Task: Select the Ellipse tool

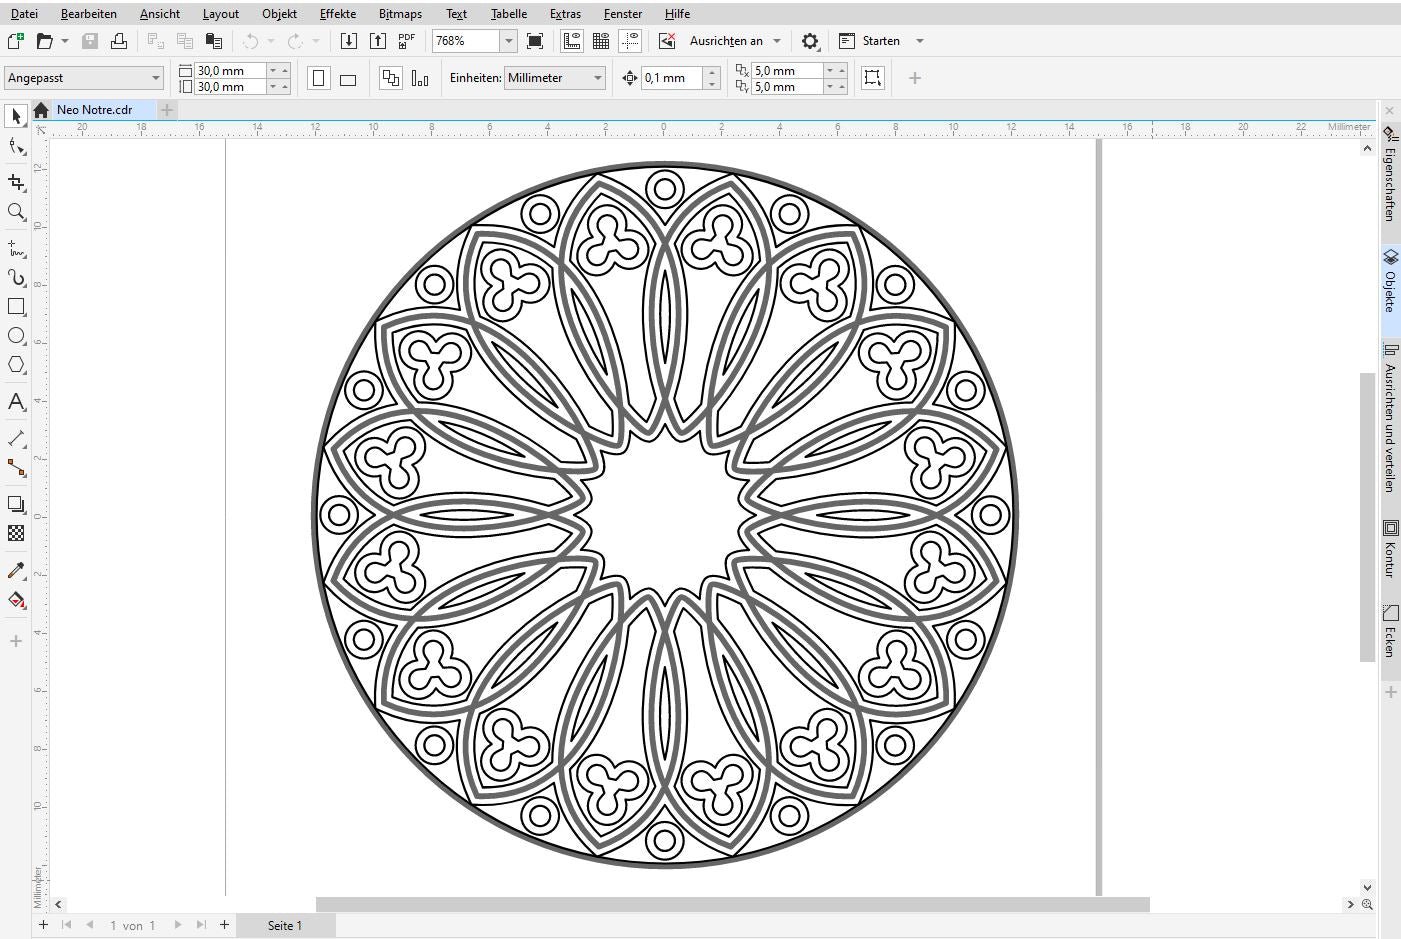Action: pos(15,336)
